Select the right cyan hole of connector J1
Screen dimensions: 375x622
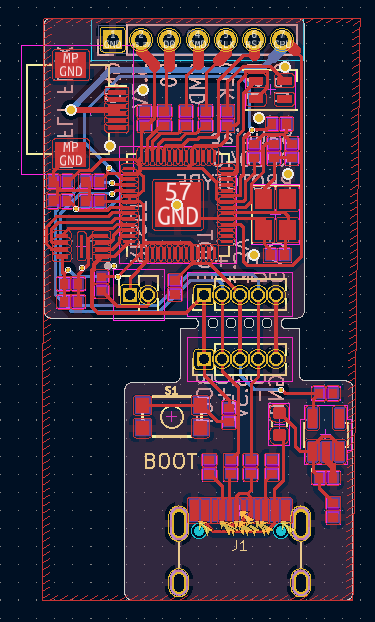coord(281,531)
